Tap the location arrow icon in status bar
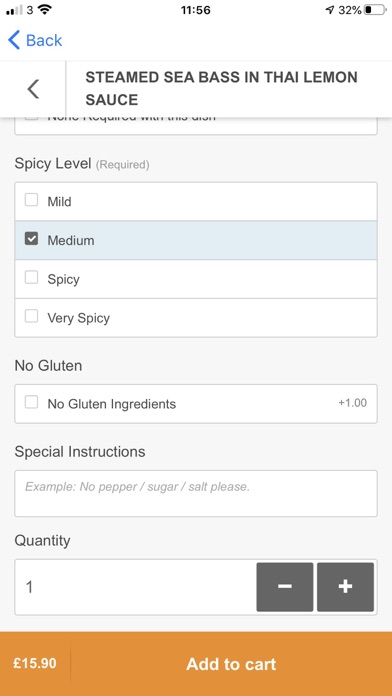This screenshot has width=392, height=696. point(330,10)
